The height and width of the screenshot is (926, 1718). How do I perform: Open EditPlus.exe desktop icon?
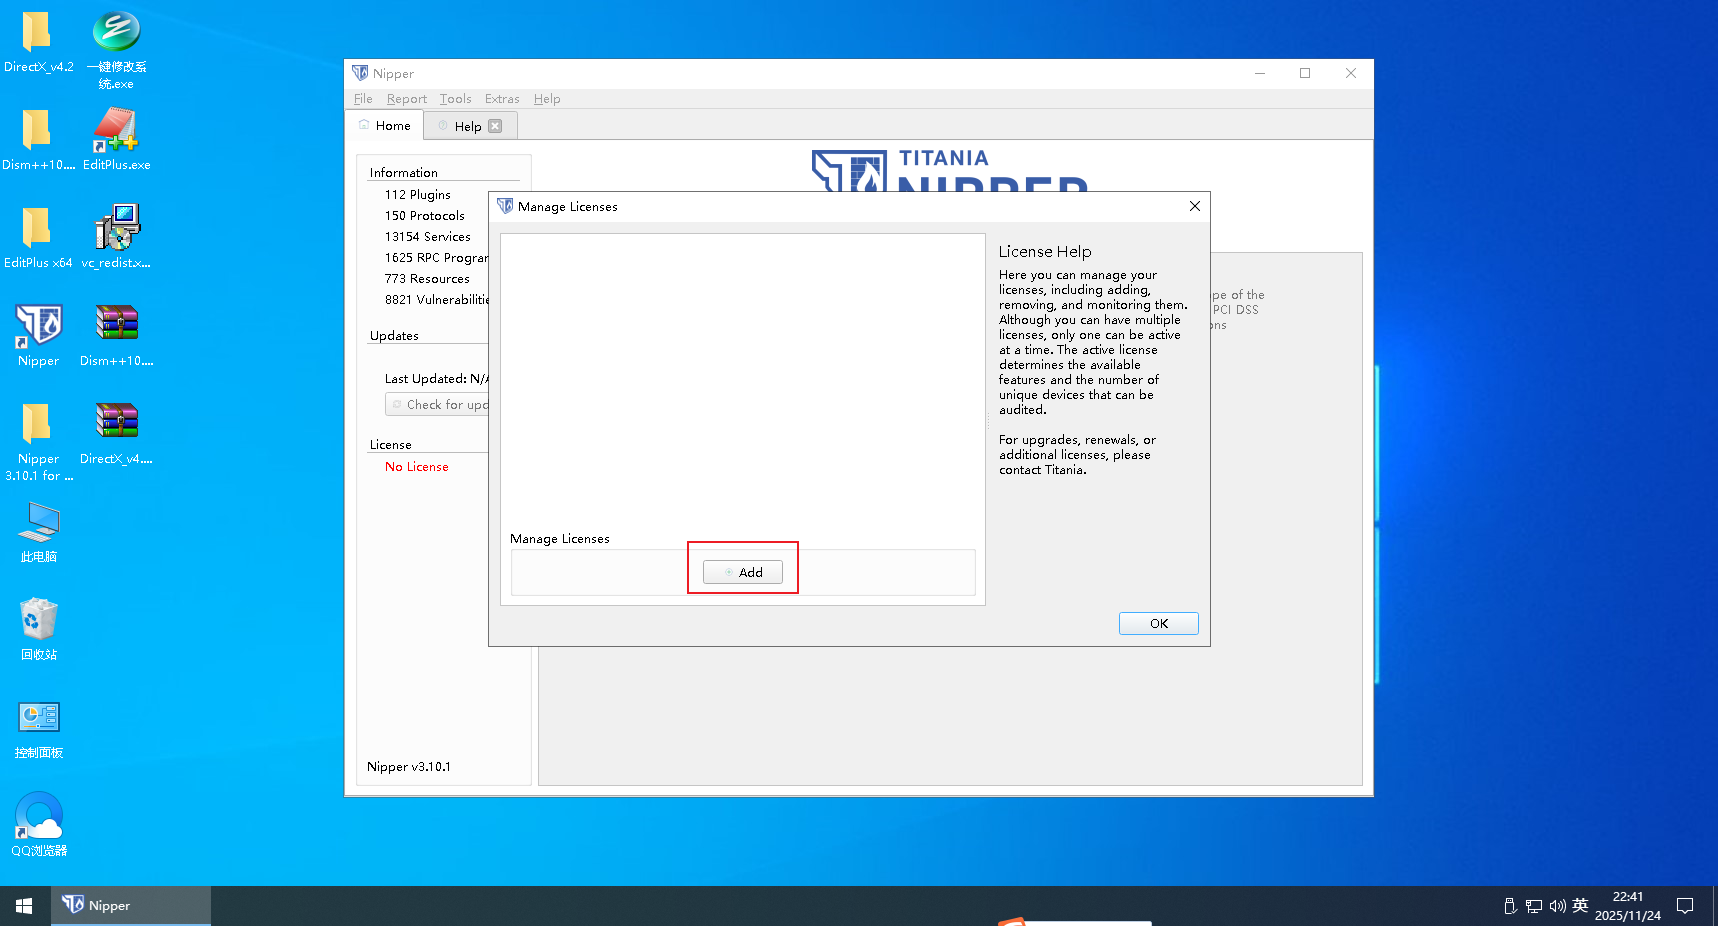[x=116, y=139]
